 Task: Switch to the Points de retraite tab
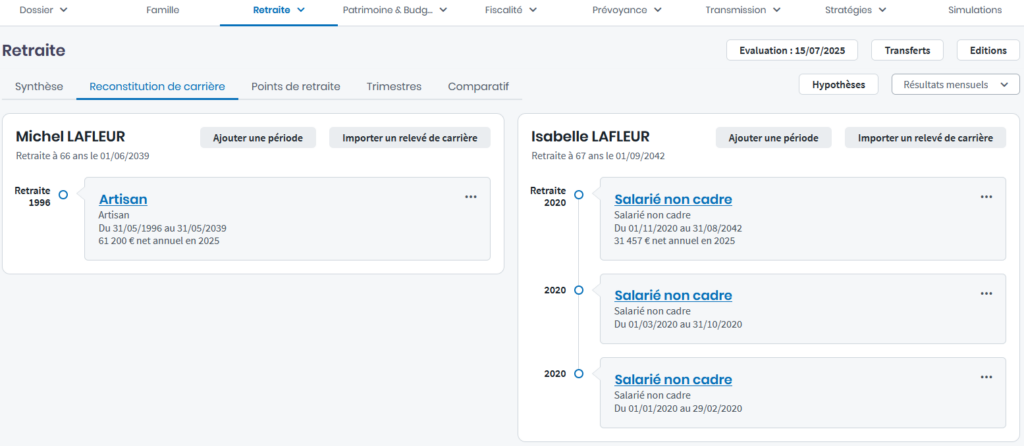click(295, 86)
